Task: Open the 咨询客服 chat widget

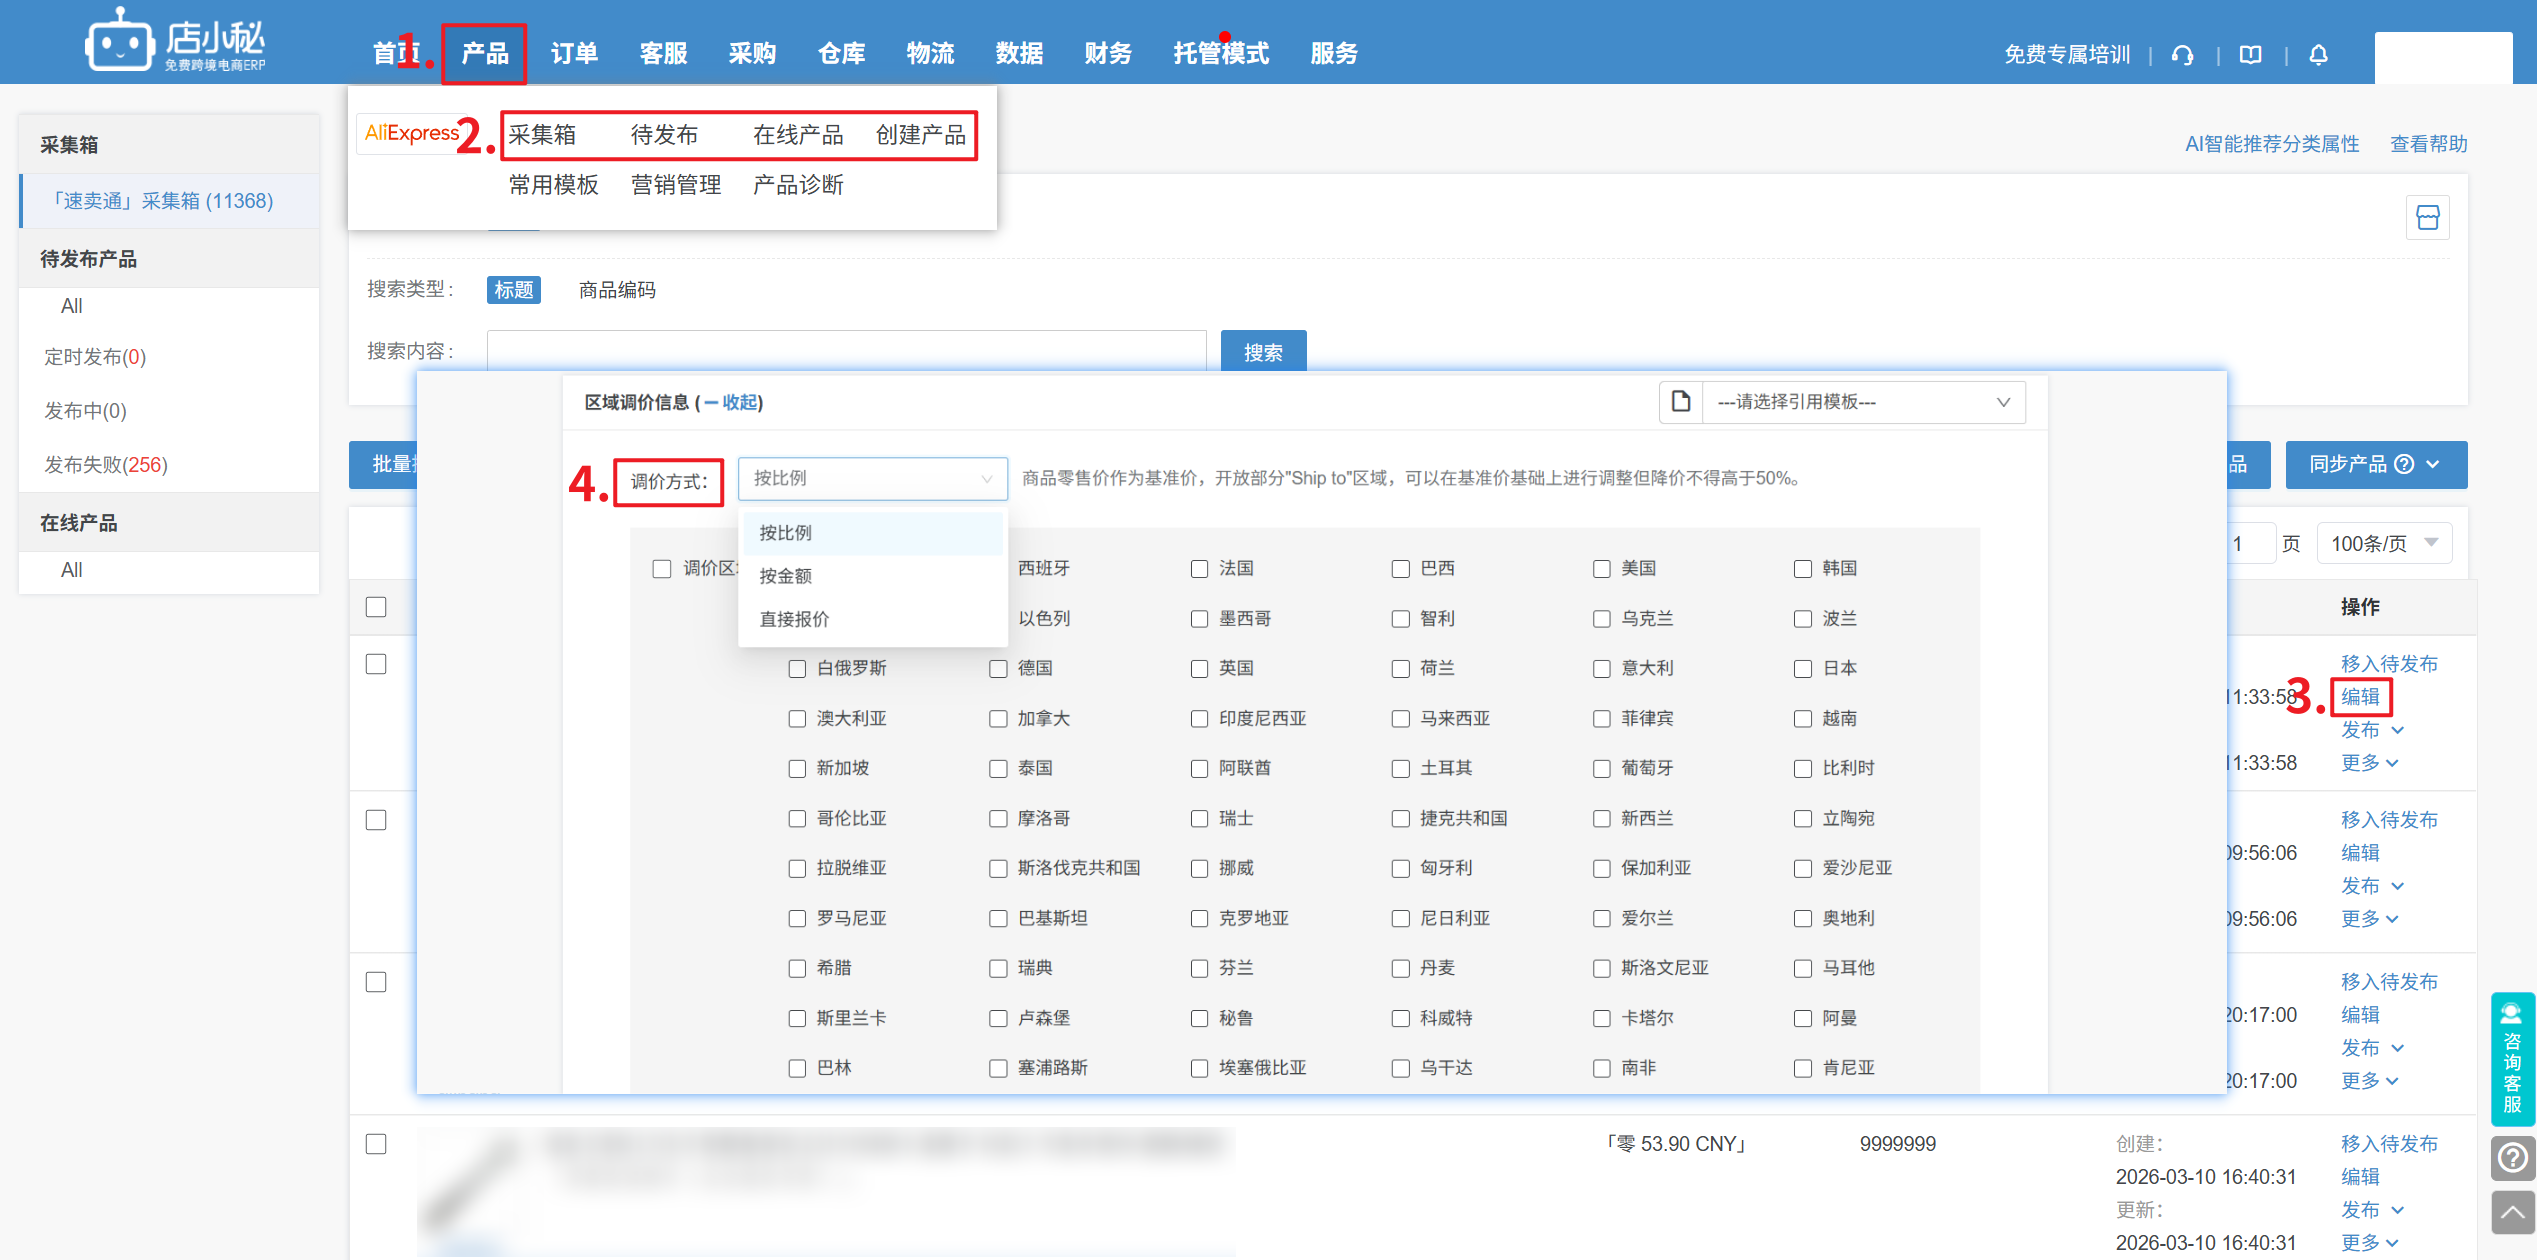Action: point(2511,1059)
